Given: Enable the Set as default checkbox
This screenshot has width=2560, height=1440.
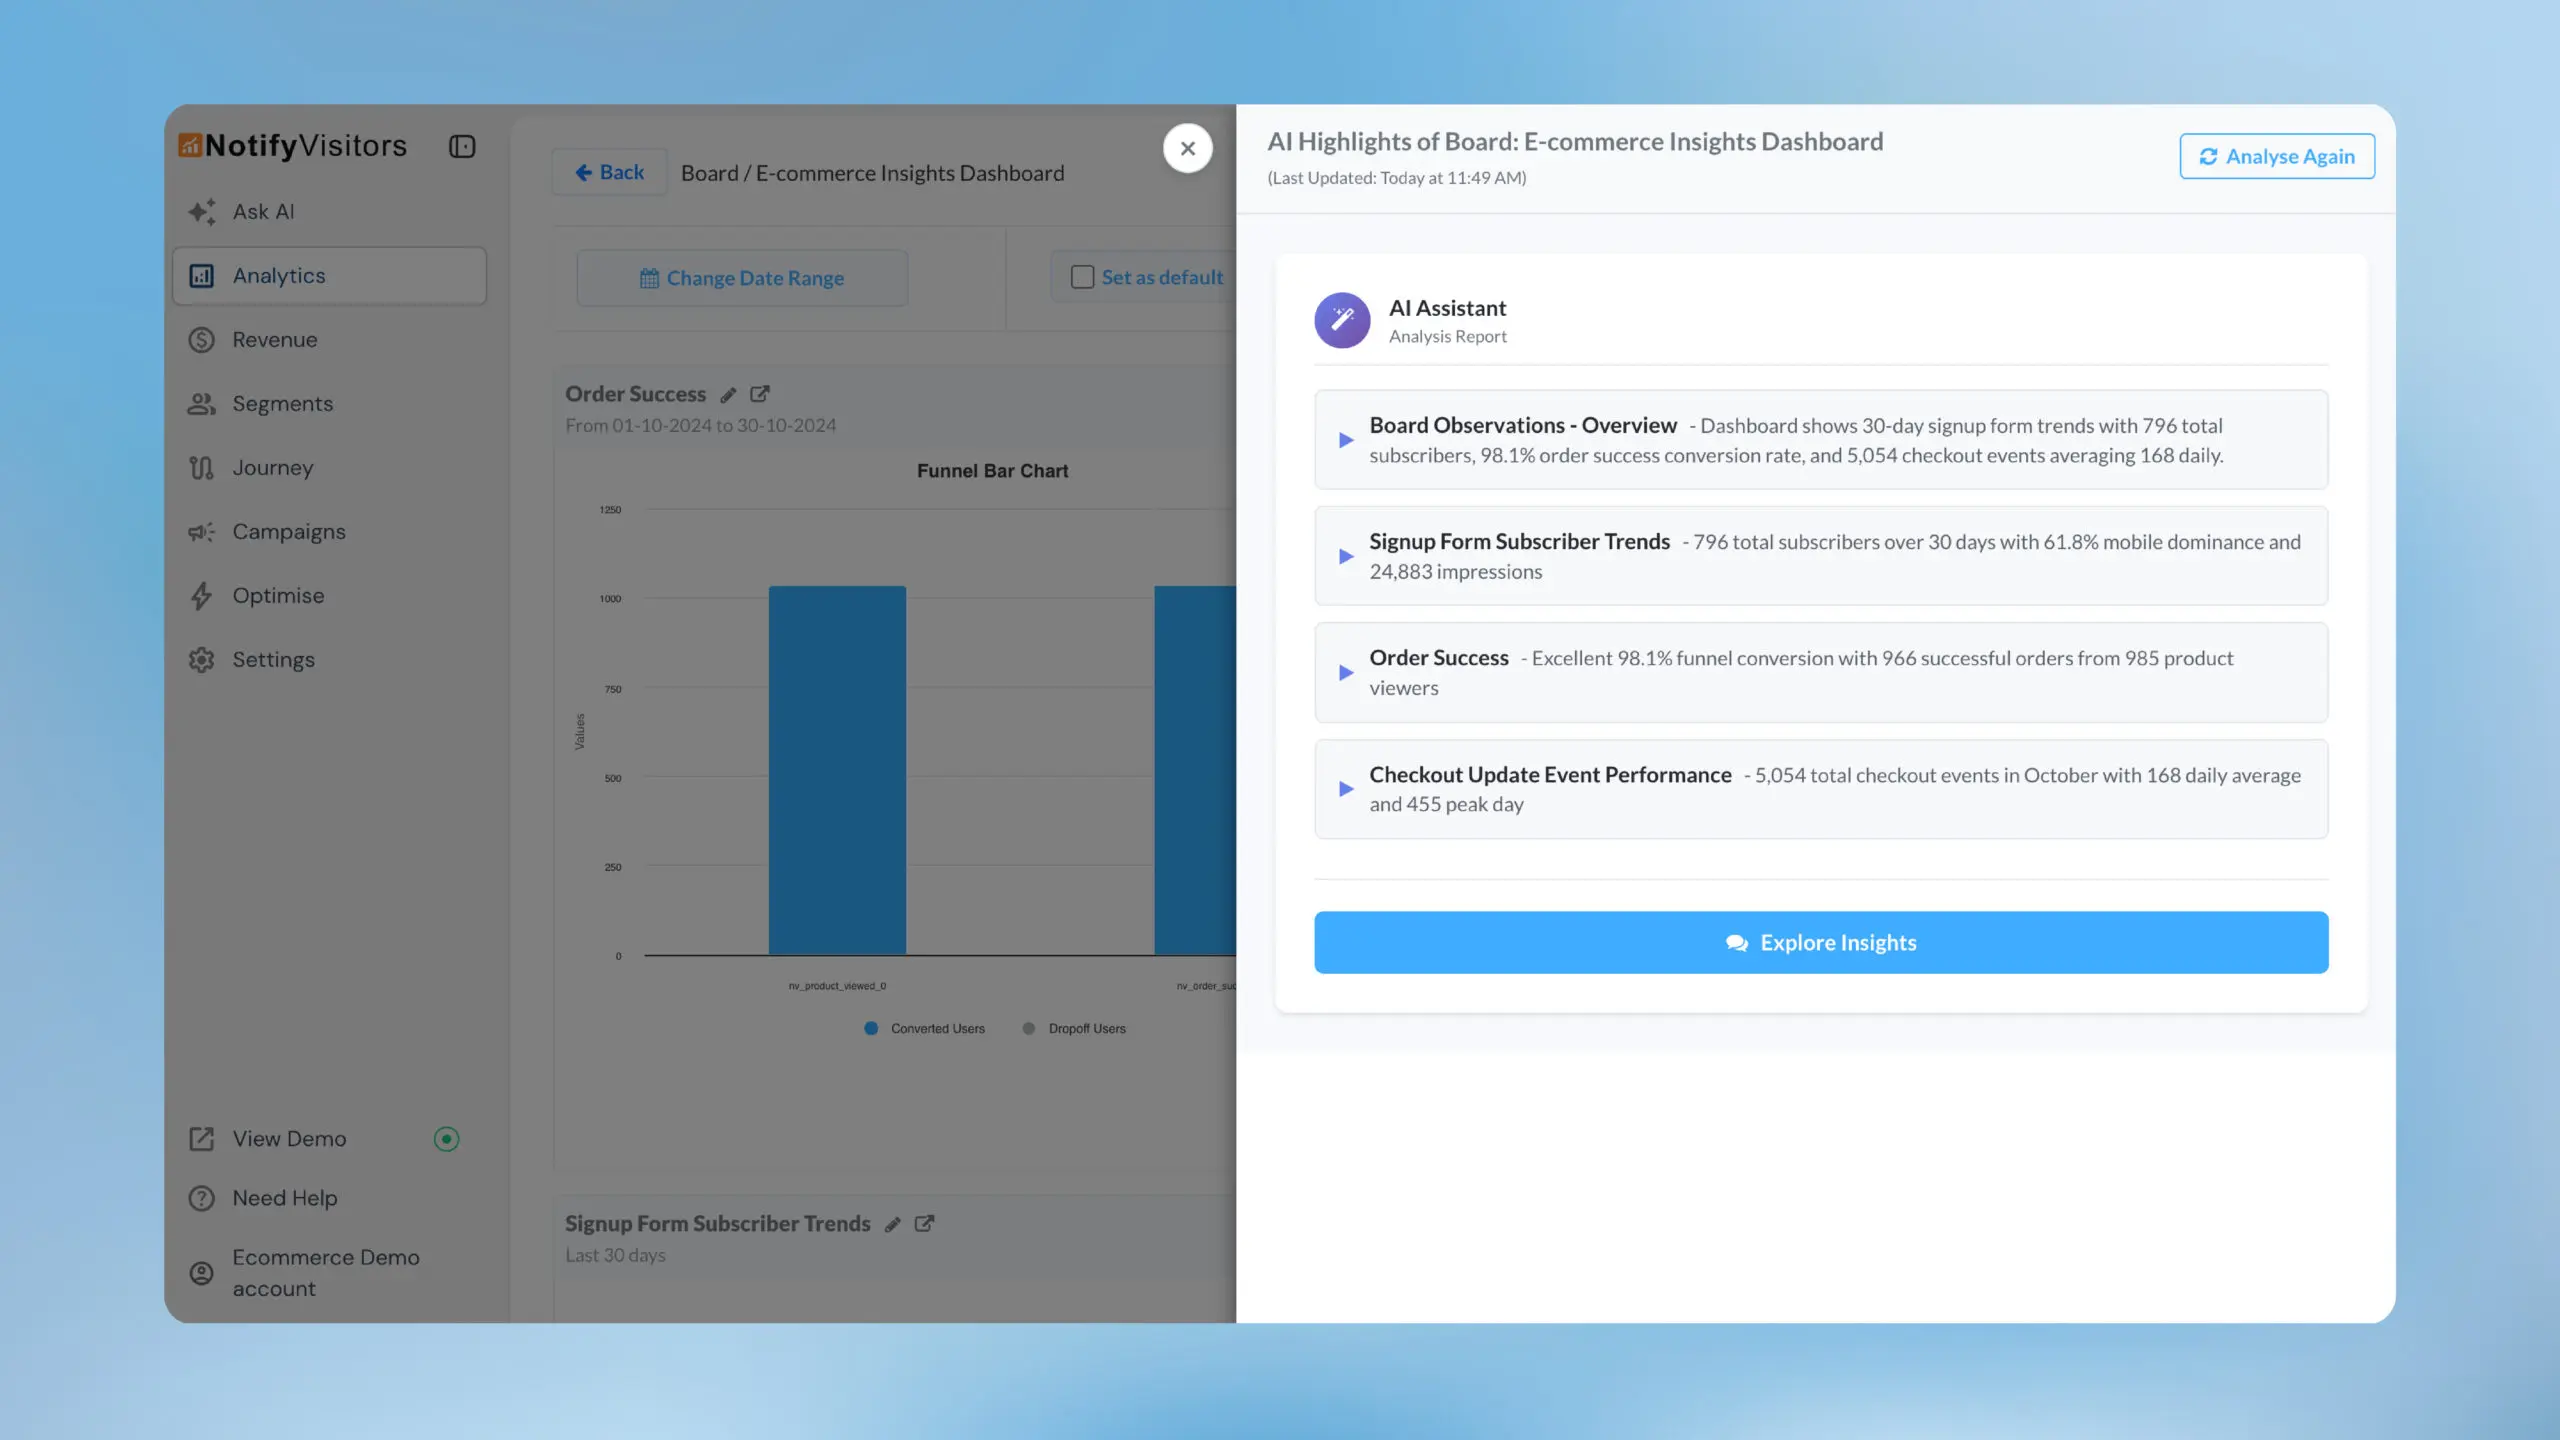Looking at the screenshot, I should click(1083, 277).
